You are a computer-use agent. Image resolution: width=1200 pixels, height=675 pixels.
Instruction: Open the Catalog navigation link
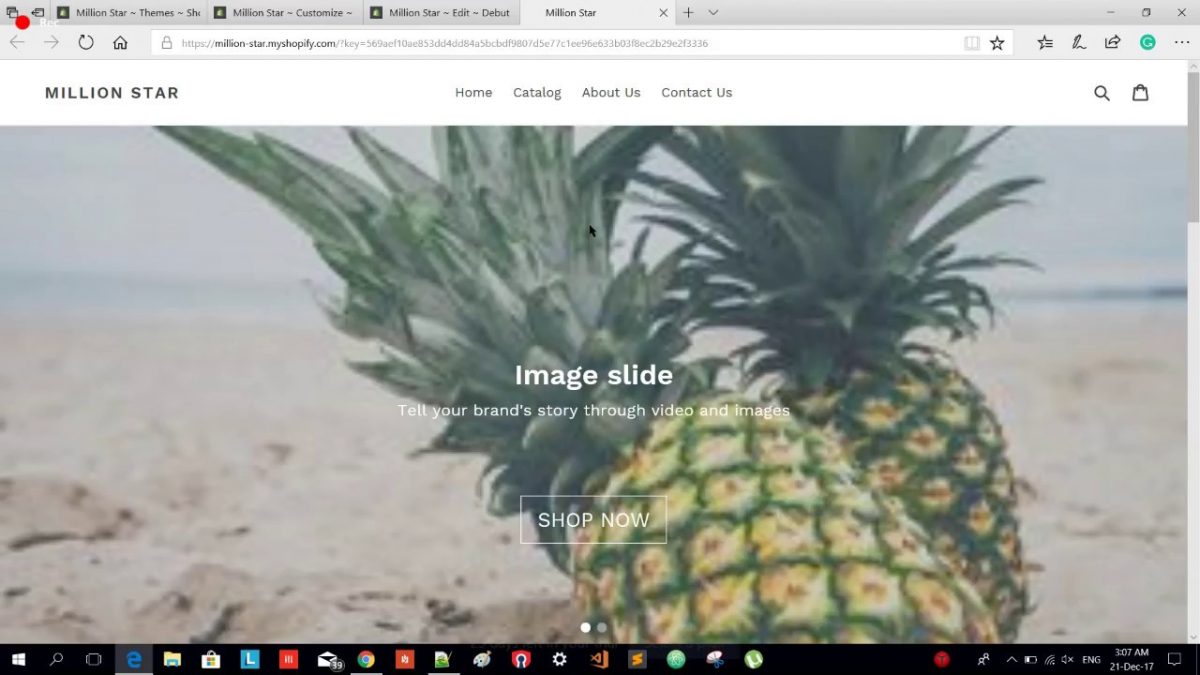(537, 93)
